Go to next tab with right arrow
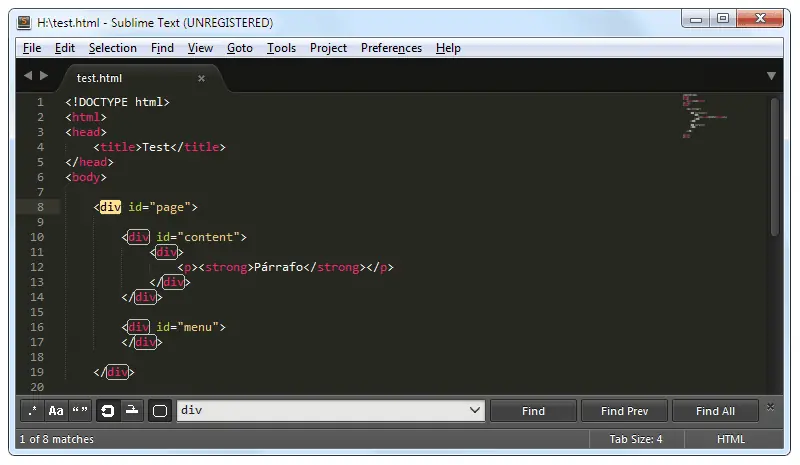800x465 pixels. [x=44, y=76]
